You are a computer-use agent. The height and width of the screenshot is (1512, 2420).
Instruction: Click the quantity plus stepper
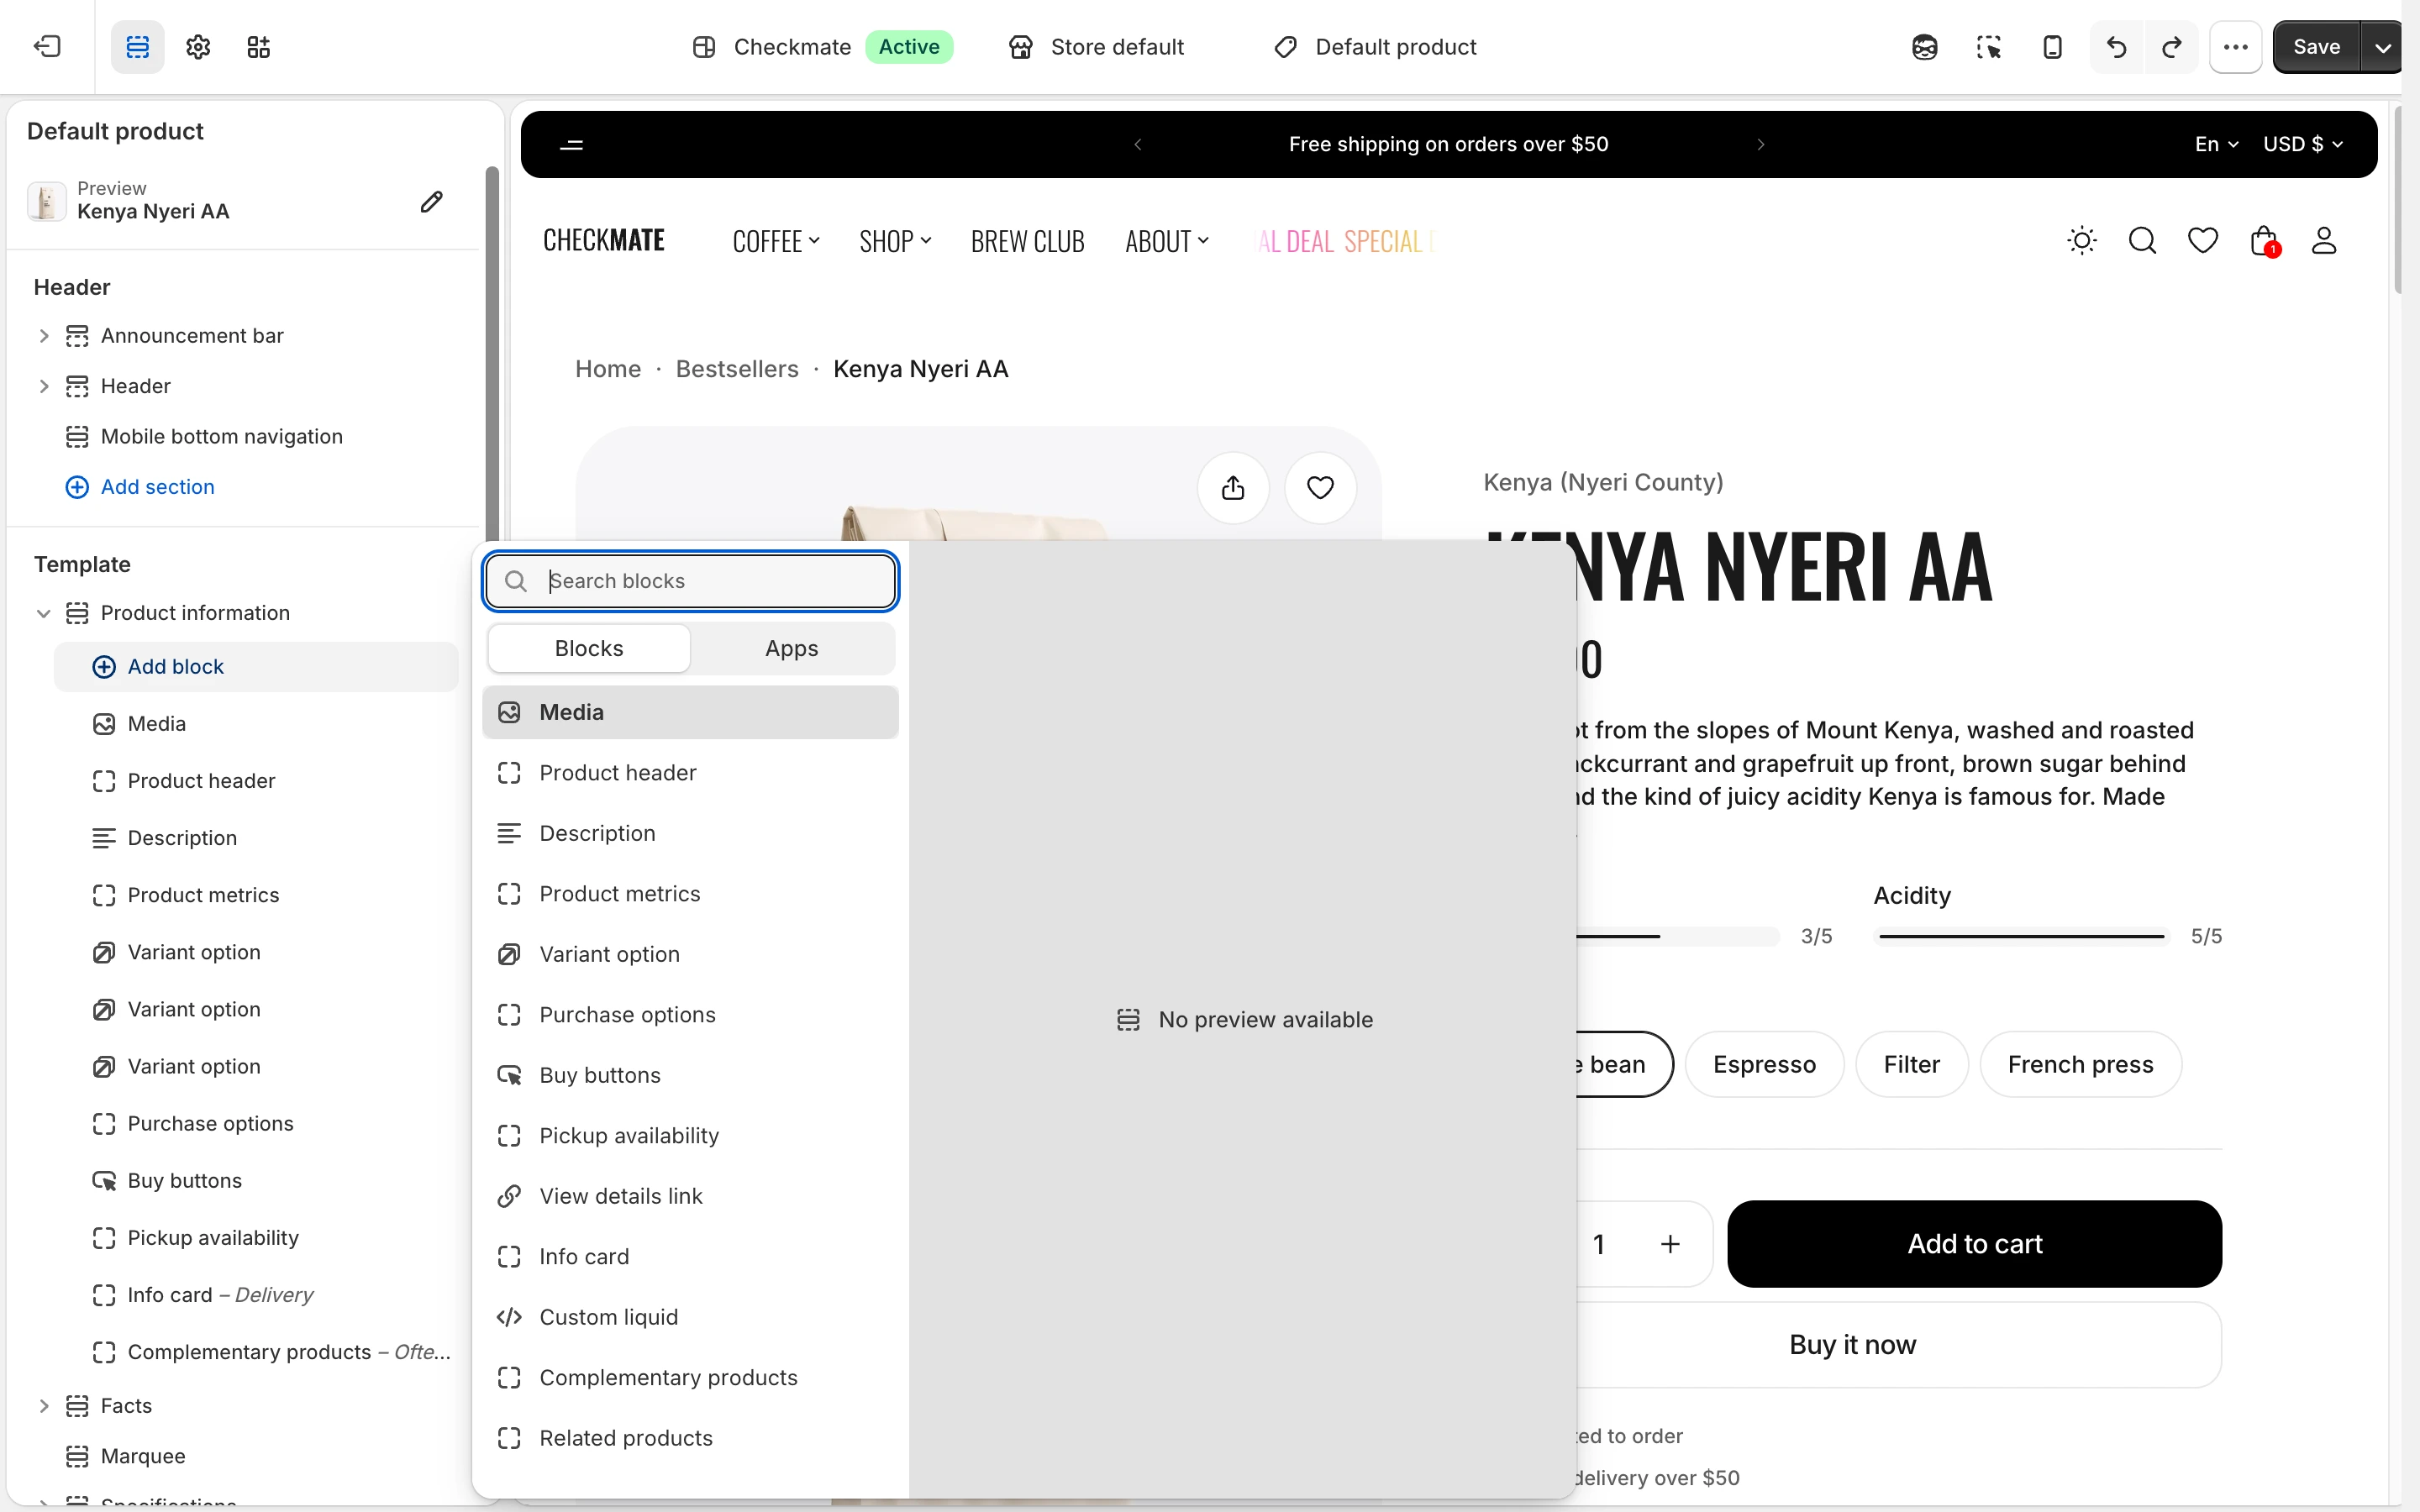1670,1244
